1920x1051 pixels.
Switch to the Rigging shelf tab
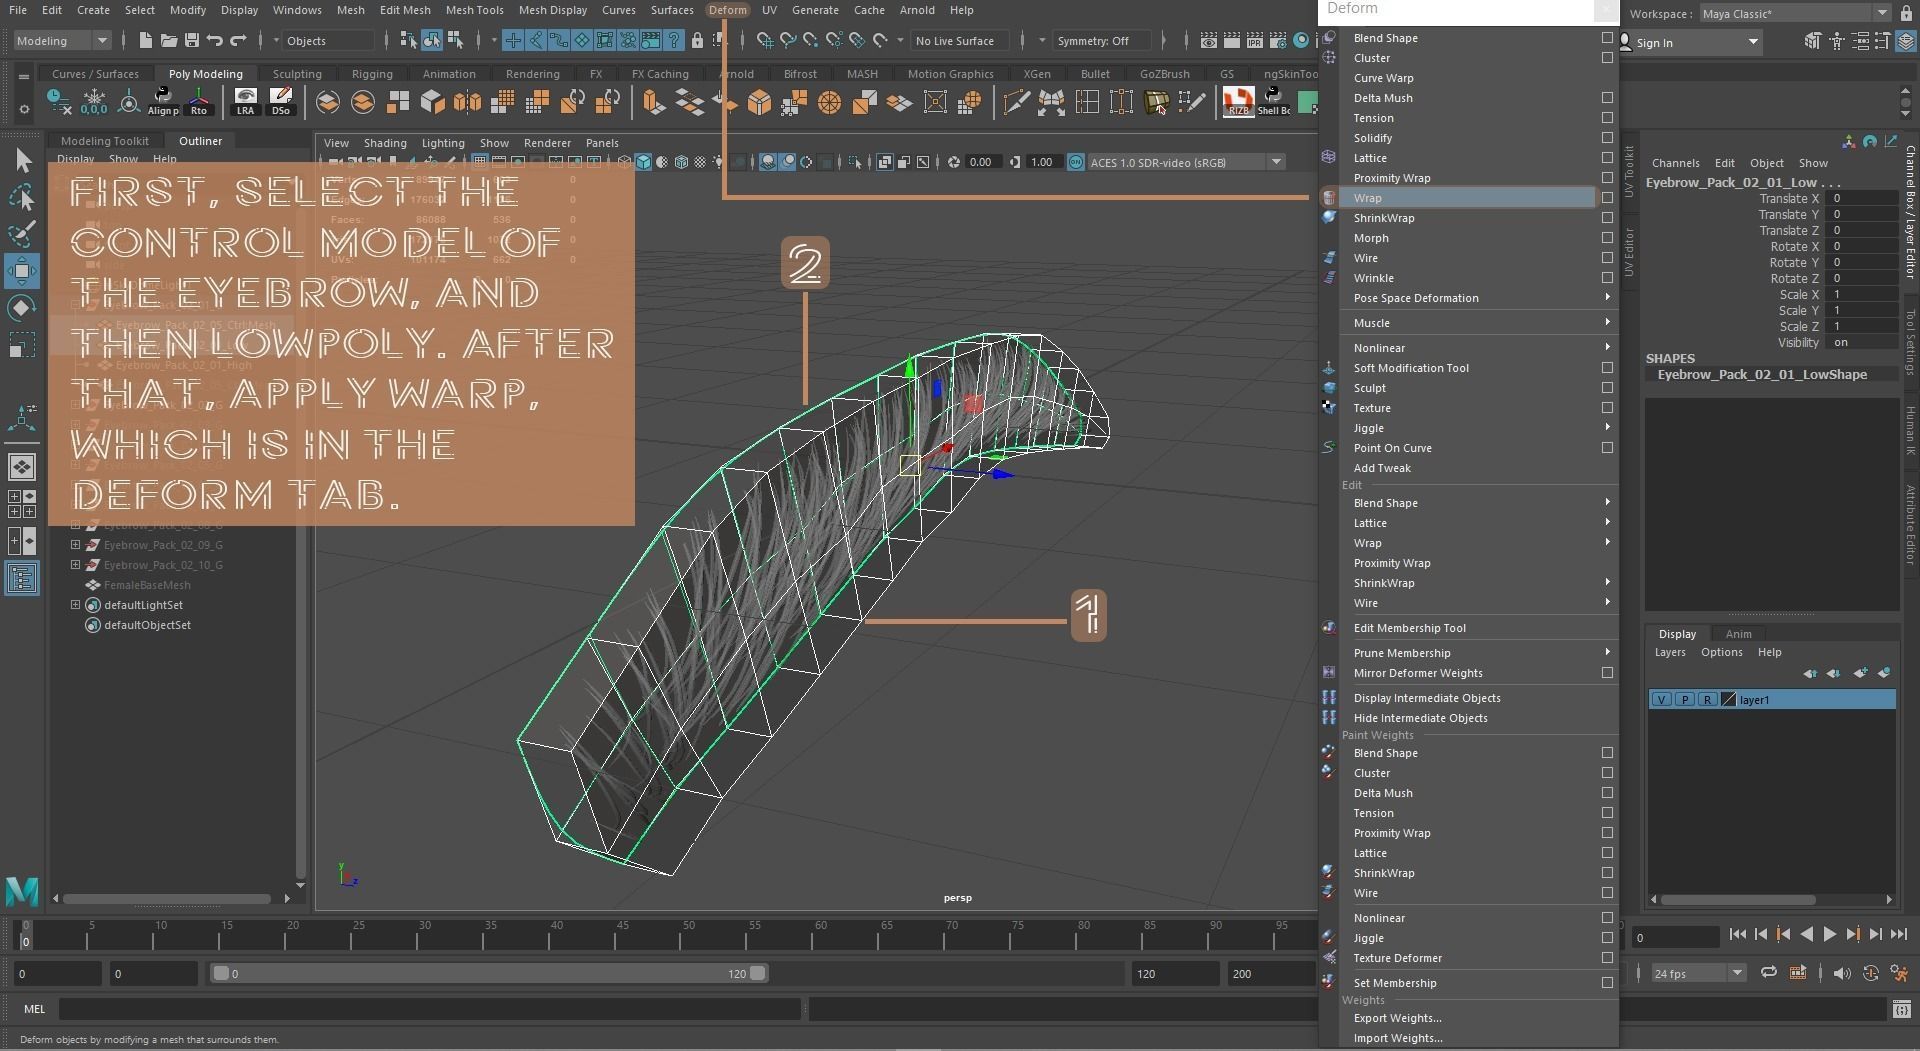click(371, 74)
